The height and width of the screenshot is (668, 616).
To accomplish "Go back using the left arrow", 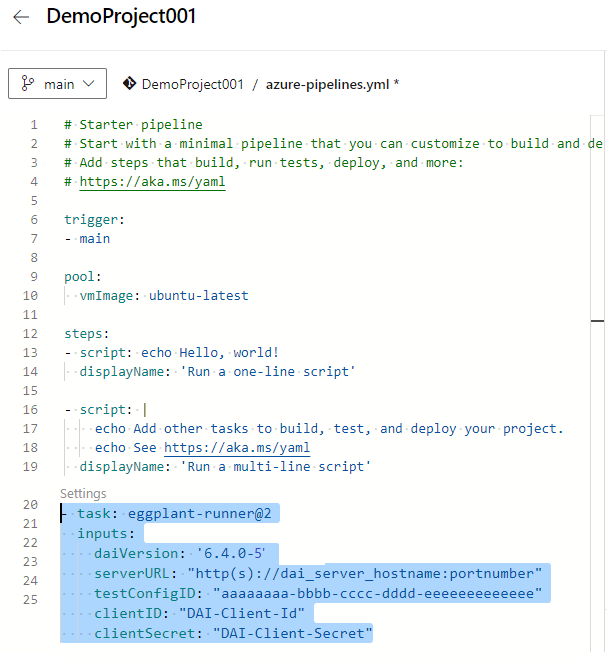I will 21,17.
